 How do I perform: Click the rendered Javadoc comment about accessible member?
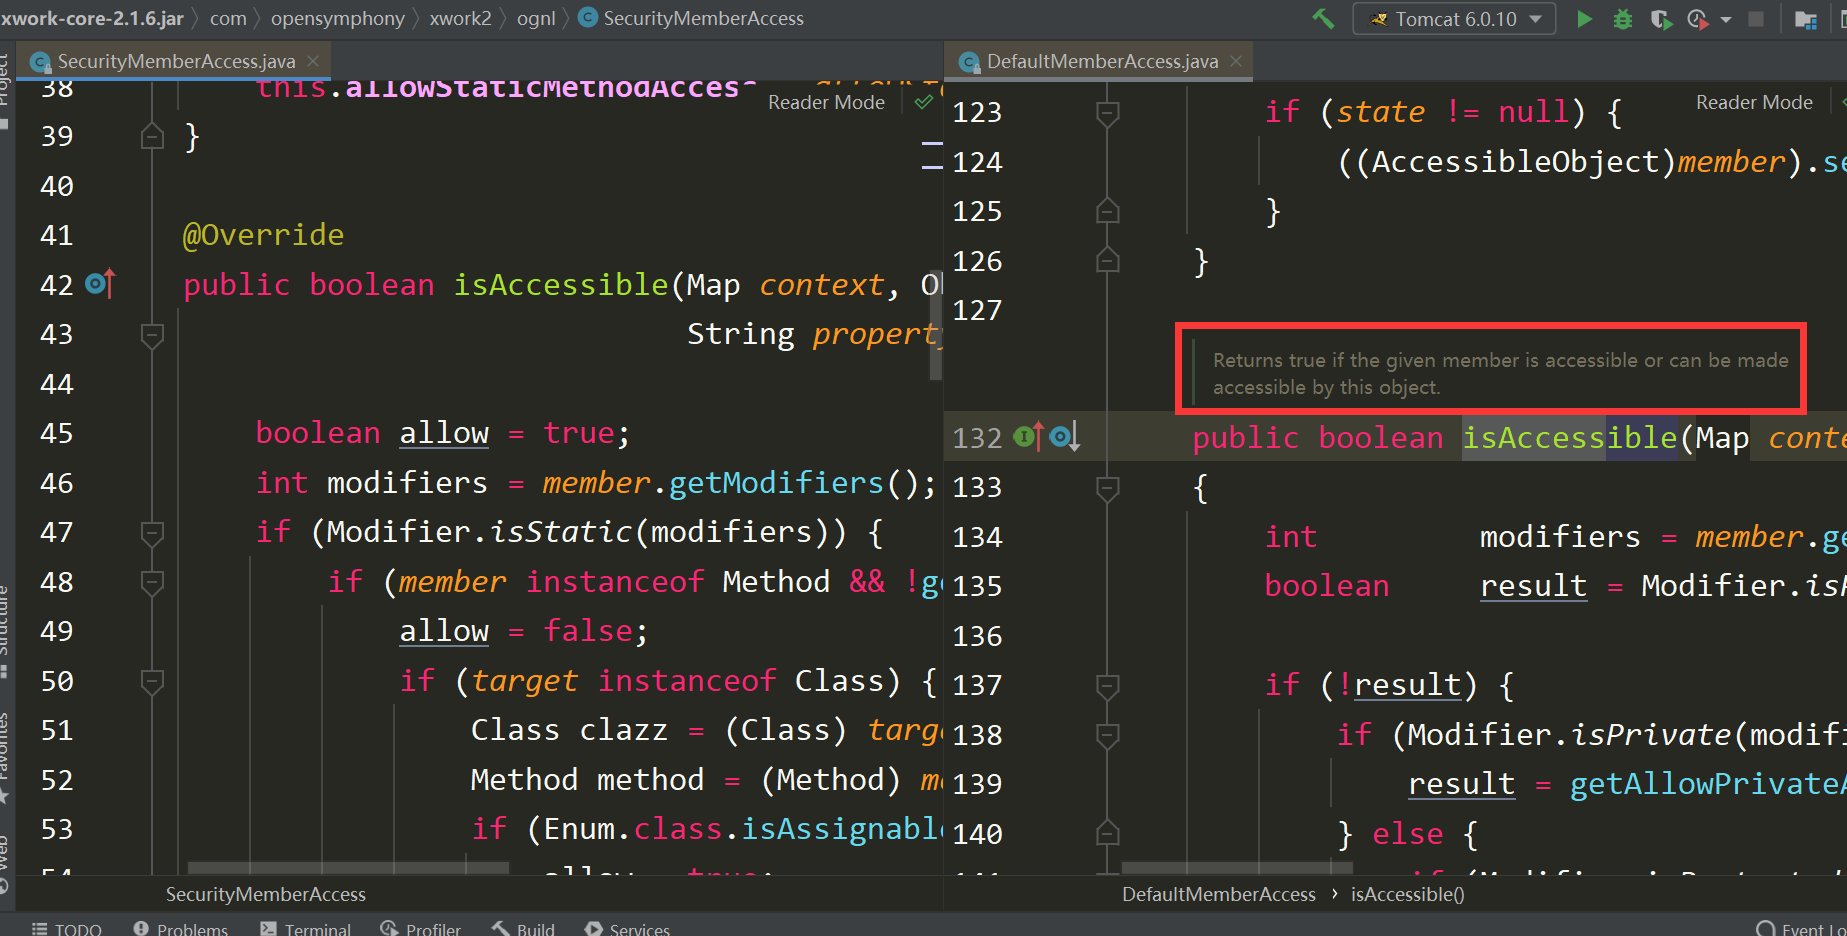[x=1500, y=373]
